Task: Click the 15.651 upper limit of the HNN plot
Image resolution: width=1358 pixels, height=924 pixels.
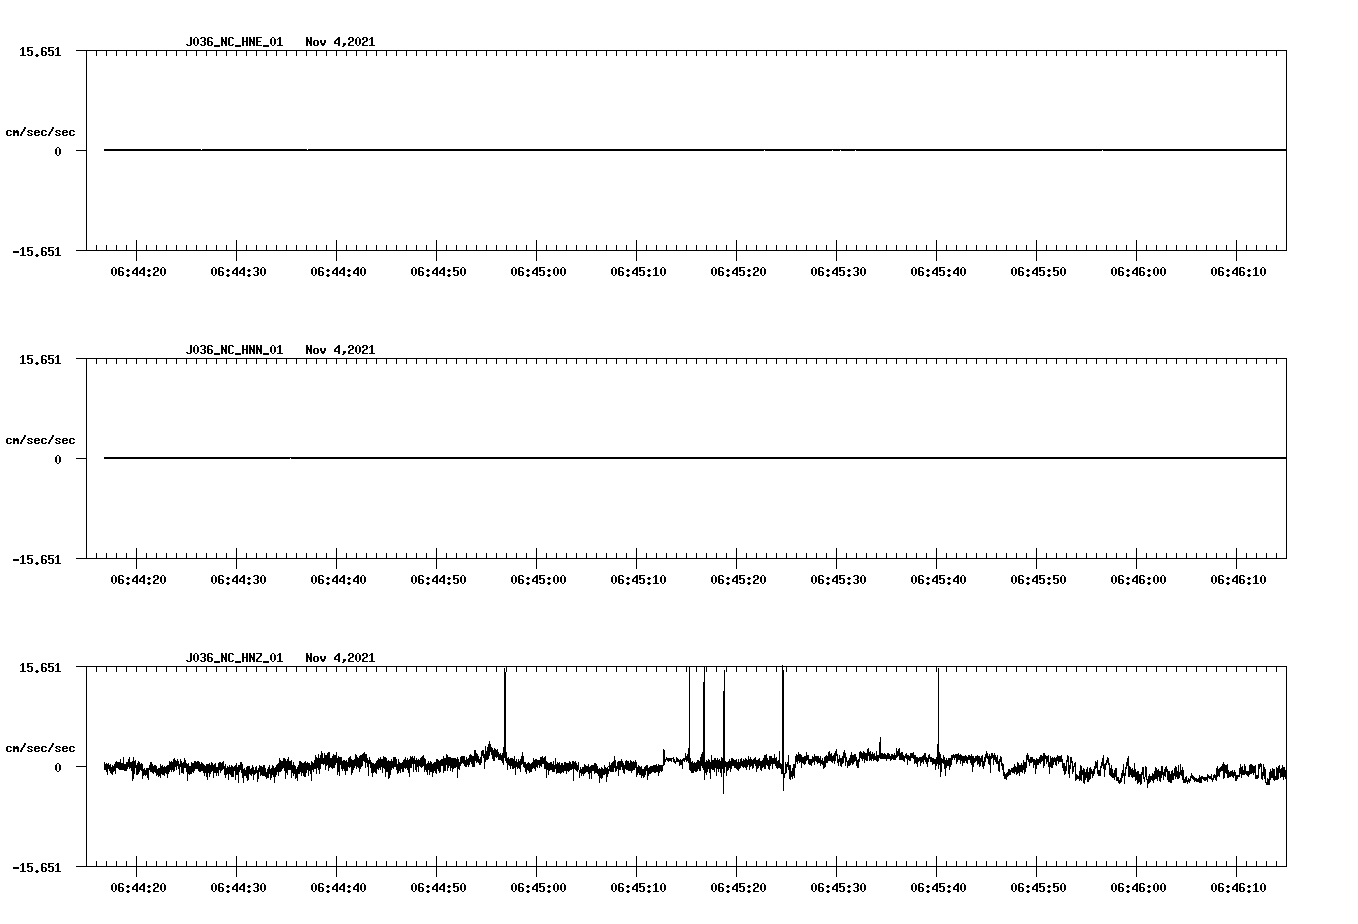Action: click(40, 359)
